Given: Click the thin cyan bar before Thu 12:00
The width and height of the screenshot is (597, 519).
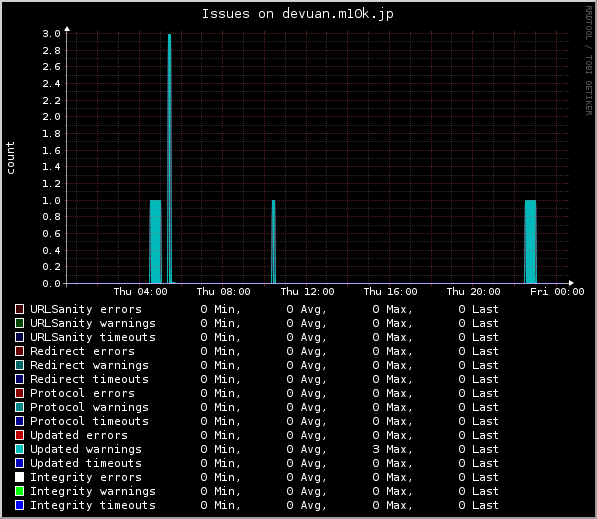Looking at the screenshot, I should click(x=273, y=241).
